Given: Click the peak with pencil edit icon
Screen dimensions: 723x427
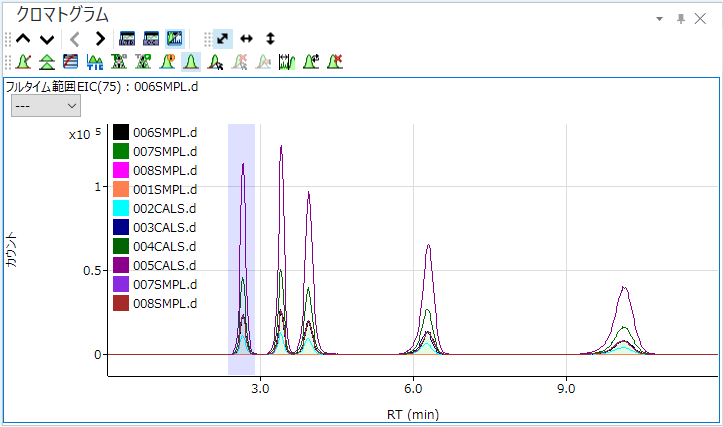Looking at the screenshot, I should coord(23,62).
